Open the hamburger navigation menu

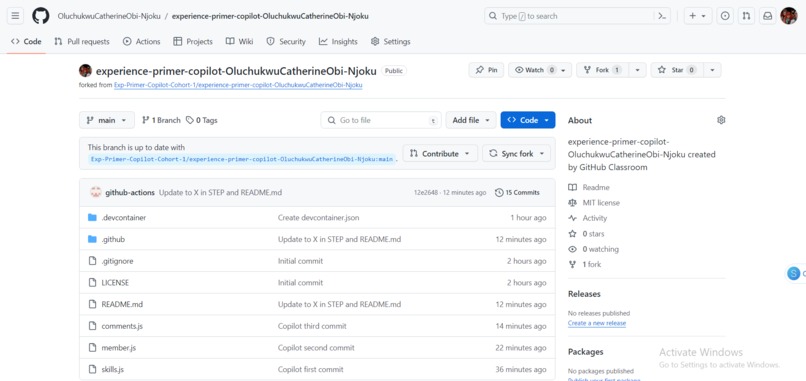(15, 16)
